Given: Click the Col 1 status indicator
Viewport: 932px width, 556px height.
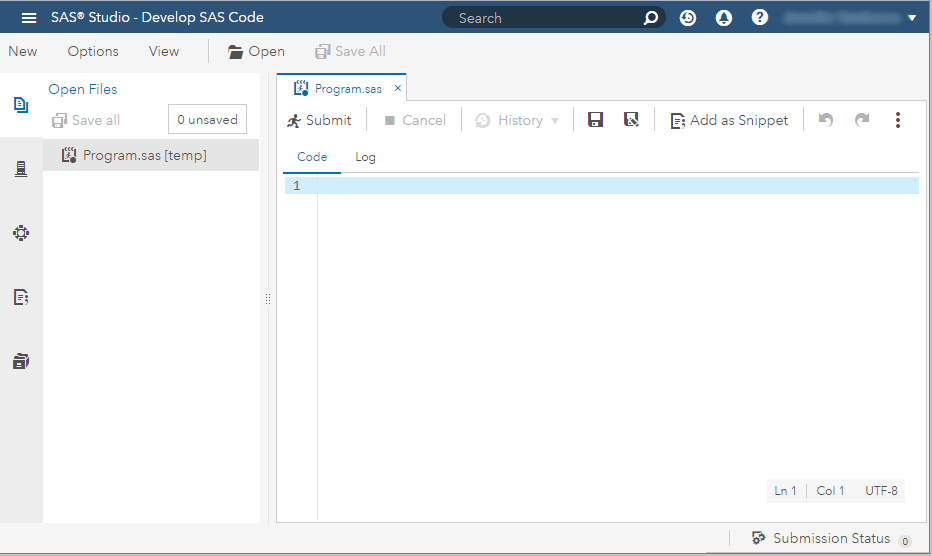Looking at the screenshot, I should (830, 491).
